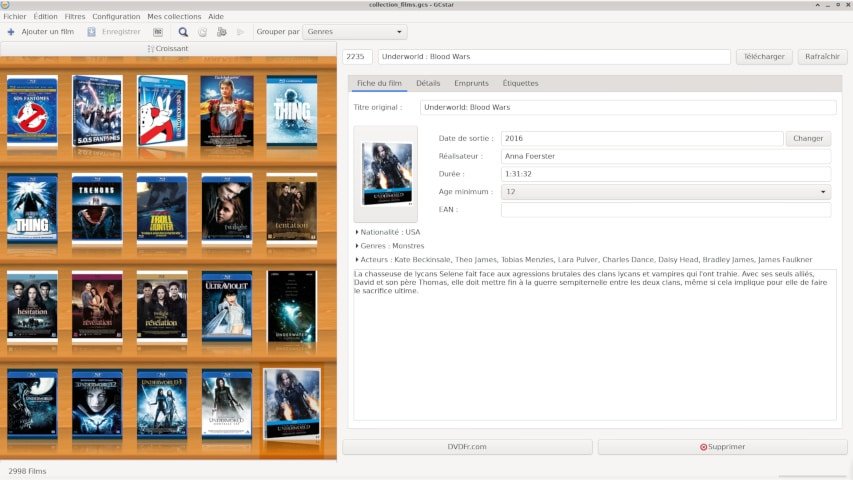The height and width of the screenshot is (480, 853).
Task: Select the SOS Fantômes cover with ghost logo
Action: point(32,112)
